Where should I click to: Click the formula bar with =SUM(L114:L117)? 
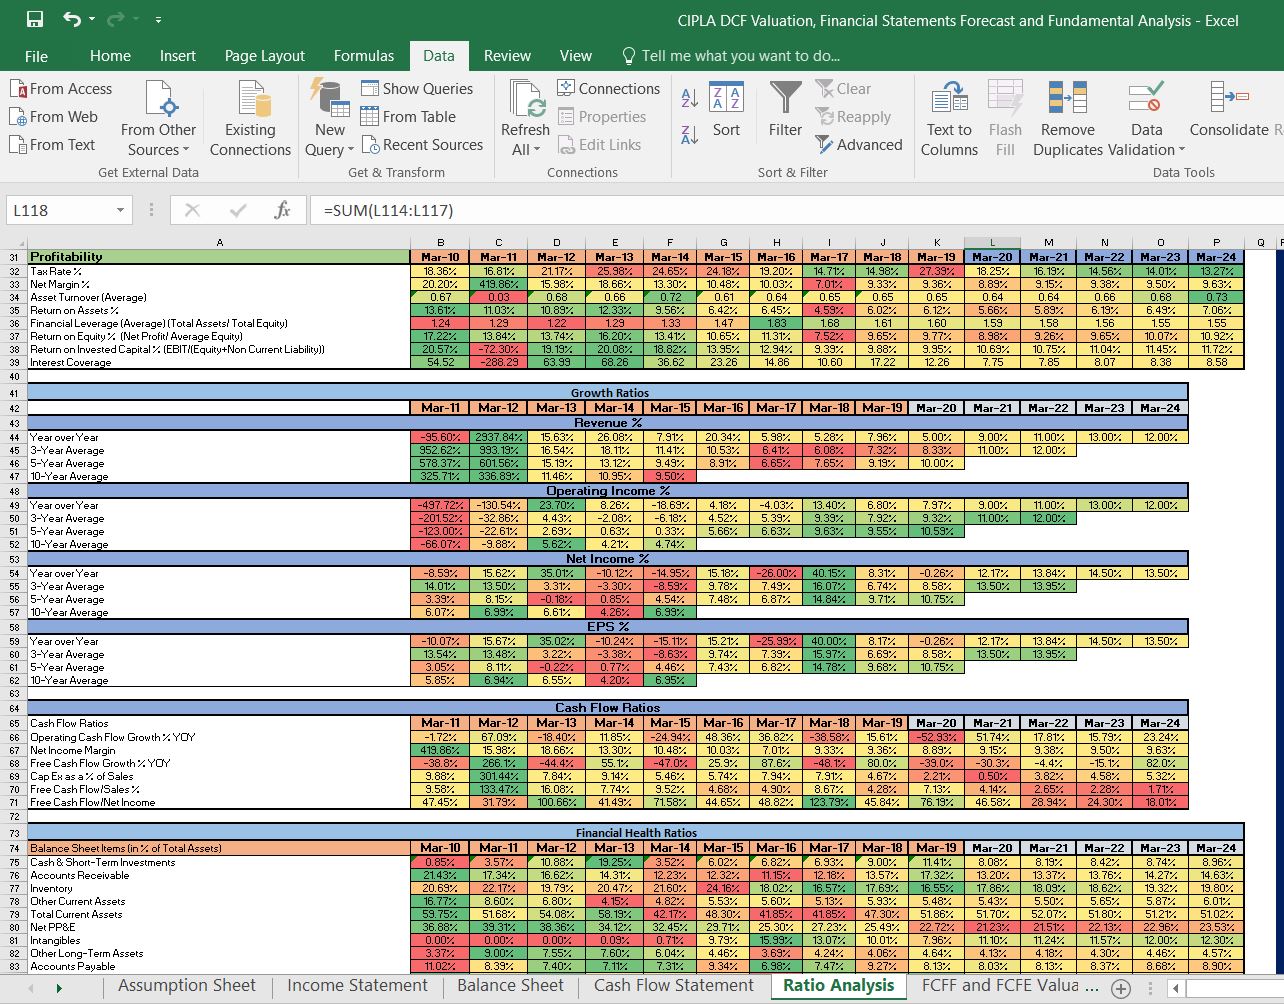(x=795, y=210)
